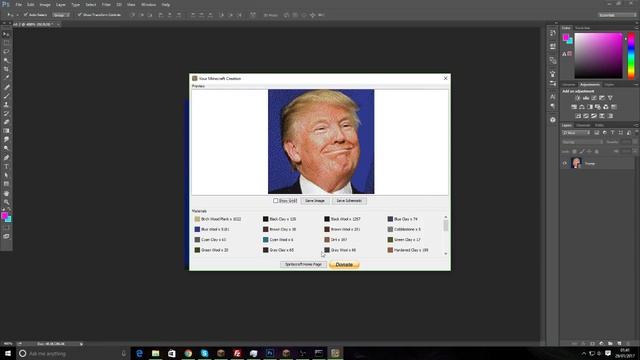Add an Invert adjustment
Image resolution: width=640 pixels, height=360 pixels.
(x=578, y=116)
